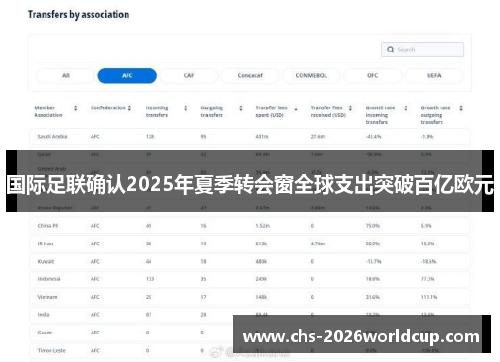Viewport: 500px width, 362px height.
Task: Show UEFA associations tab
Action: click(x=434, y=75)
